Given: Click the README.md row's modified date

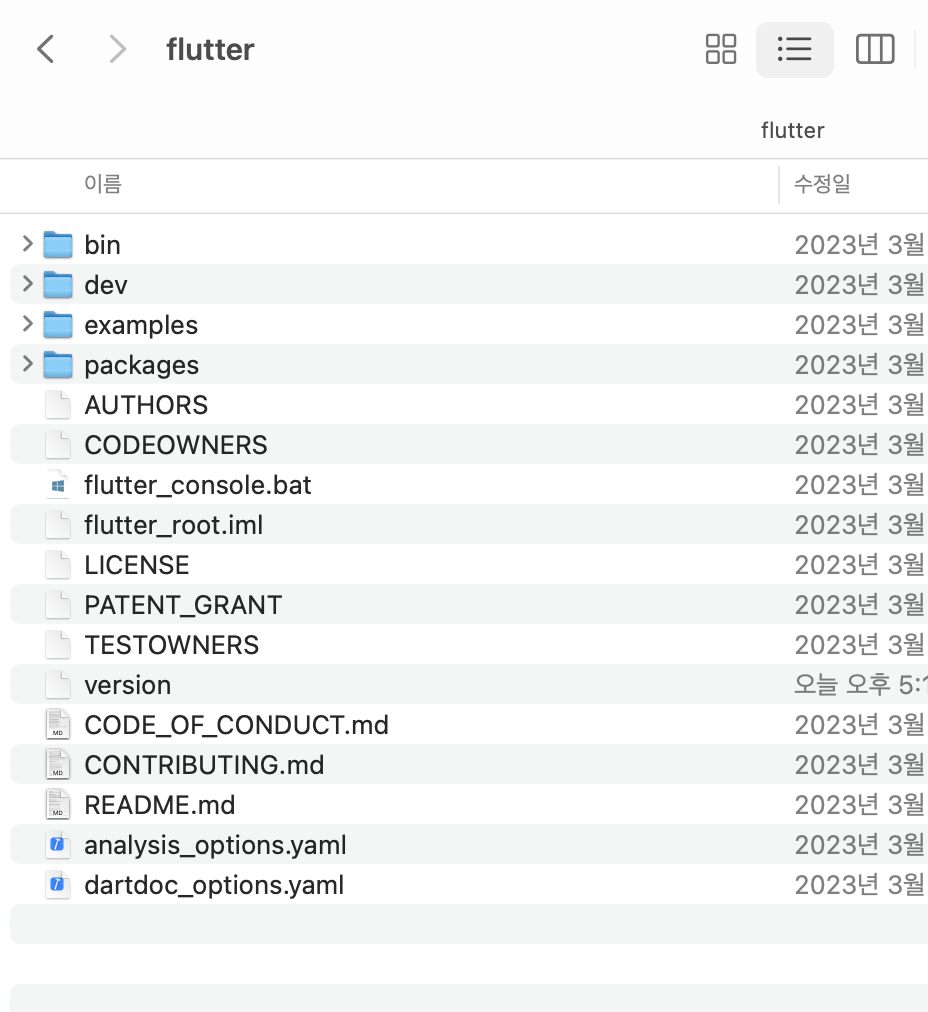Looking at the screenshot, I should click(x=860, y=805).
